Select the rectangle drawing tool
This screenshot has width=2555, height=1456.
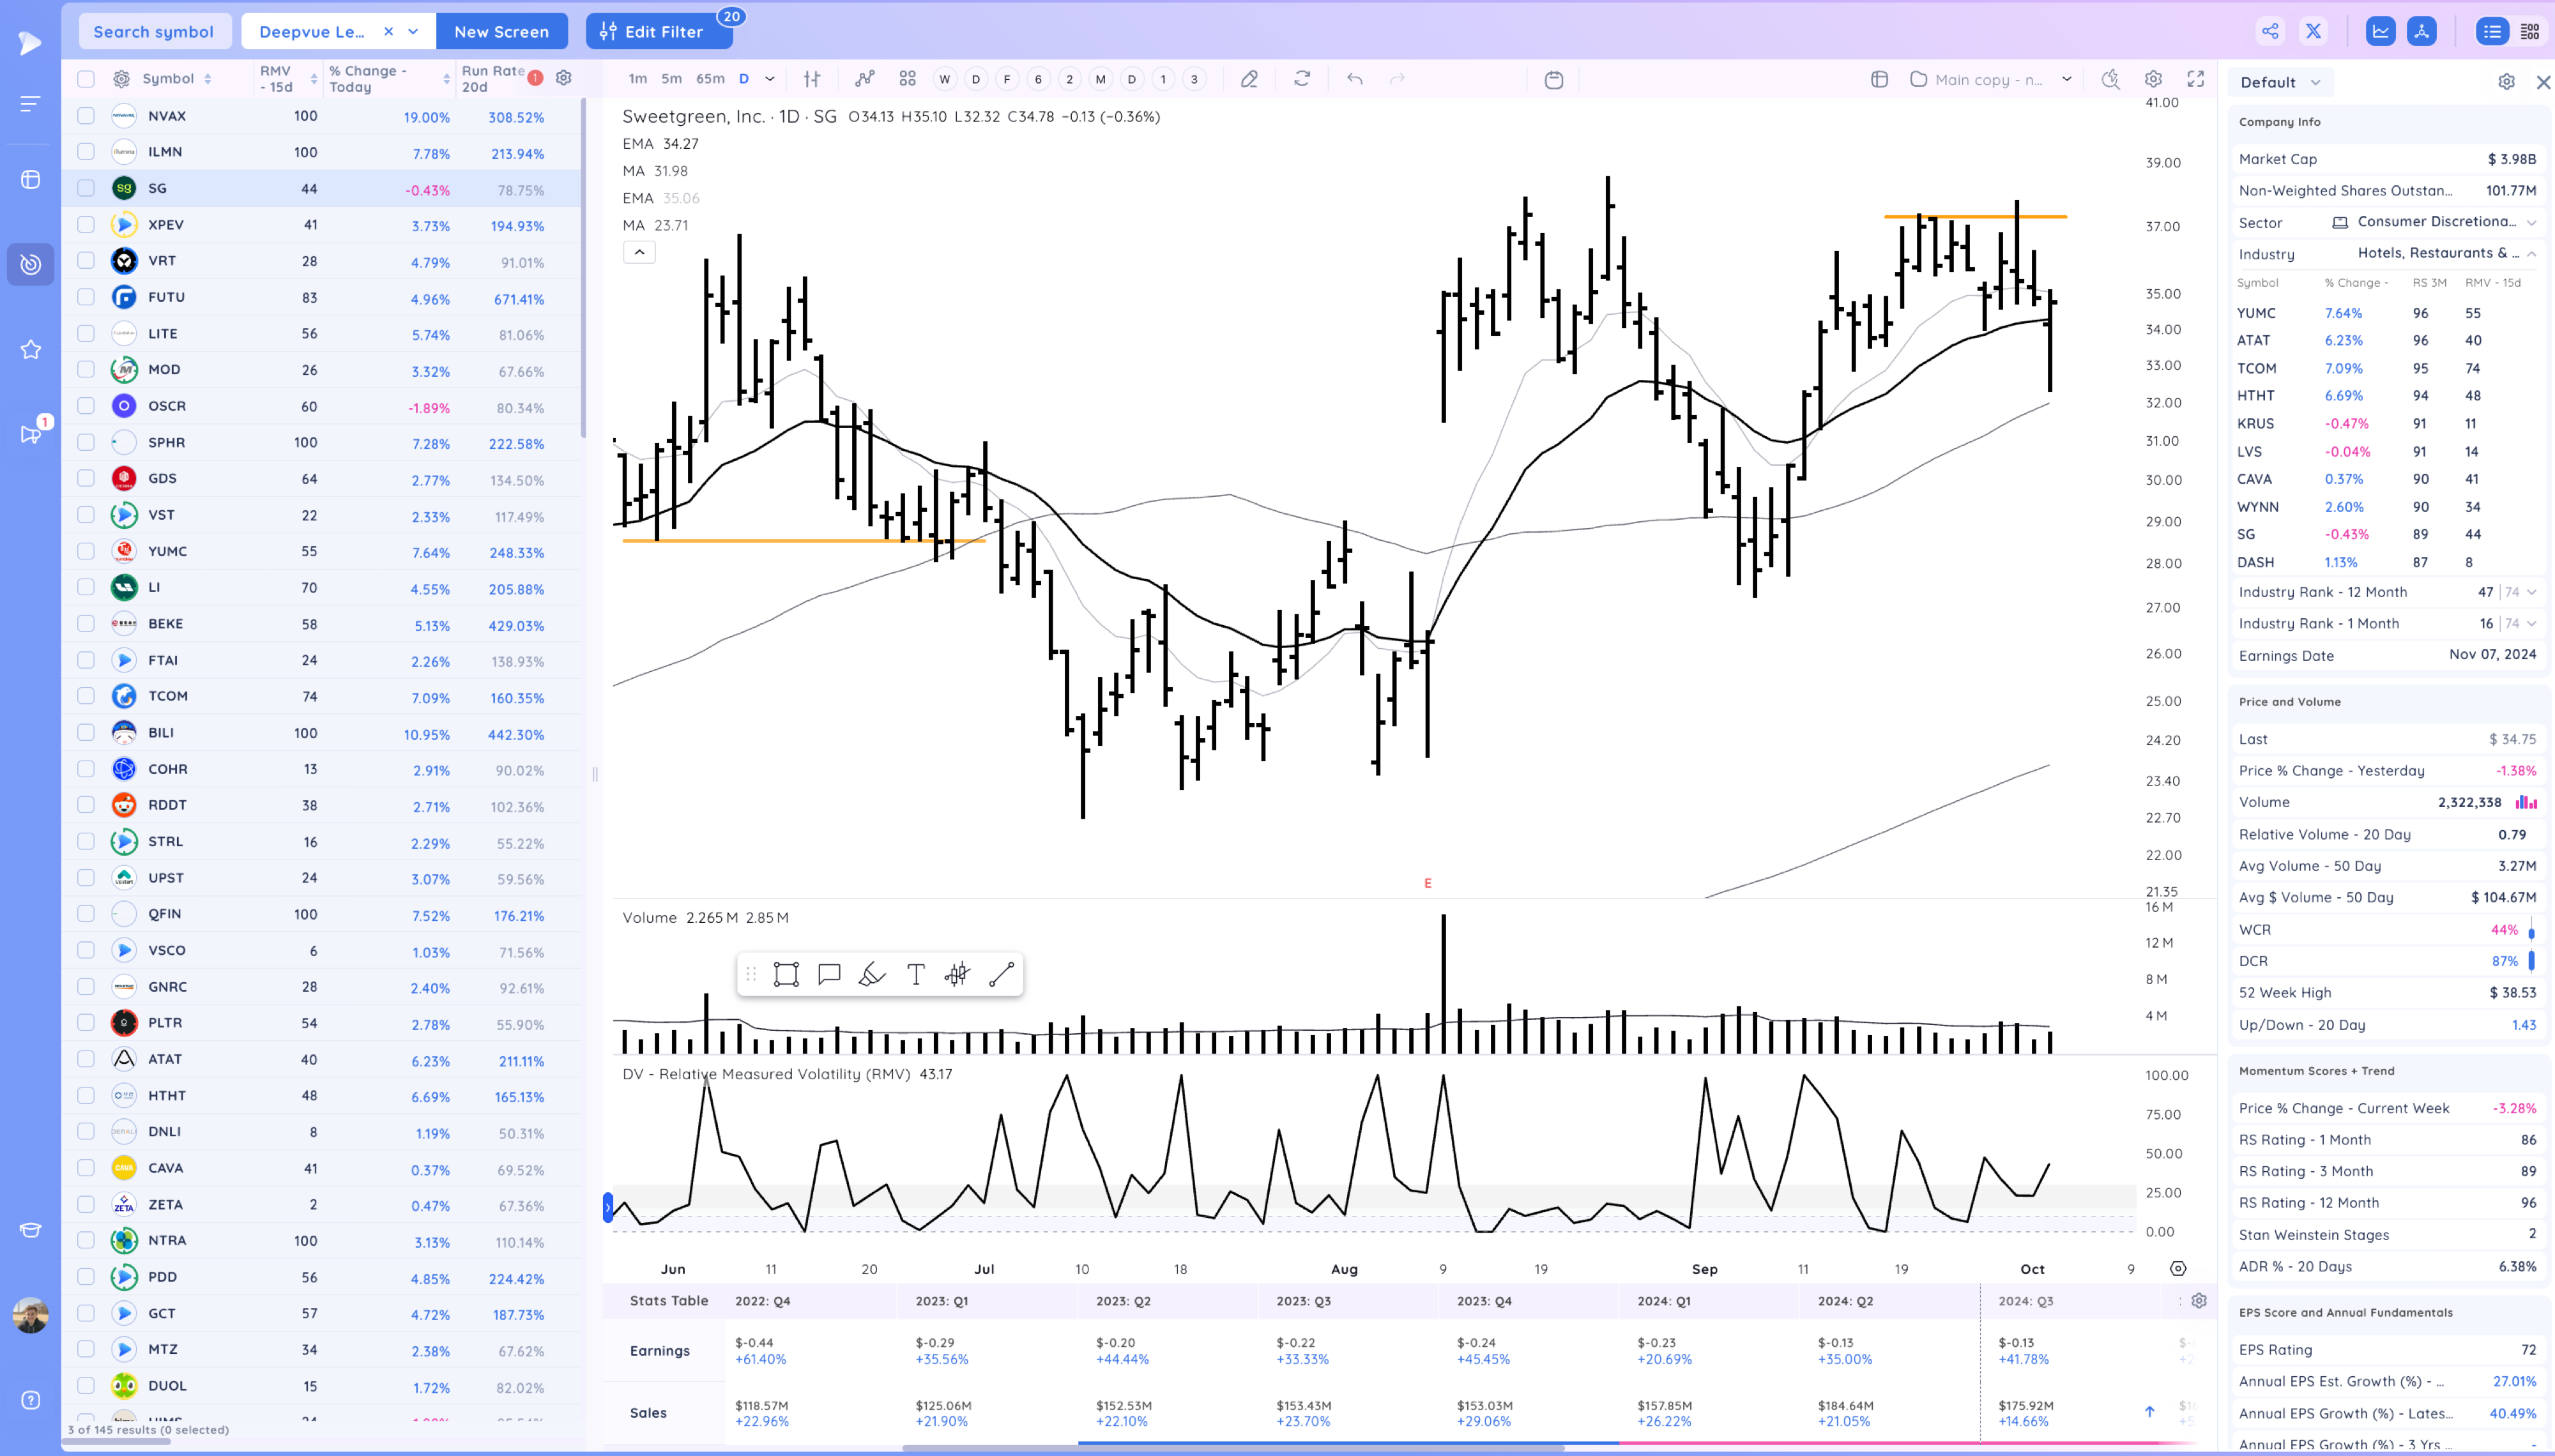(x=786, y=974)
